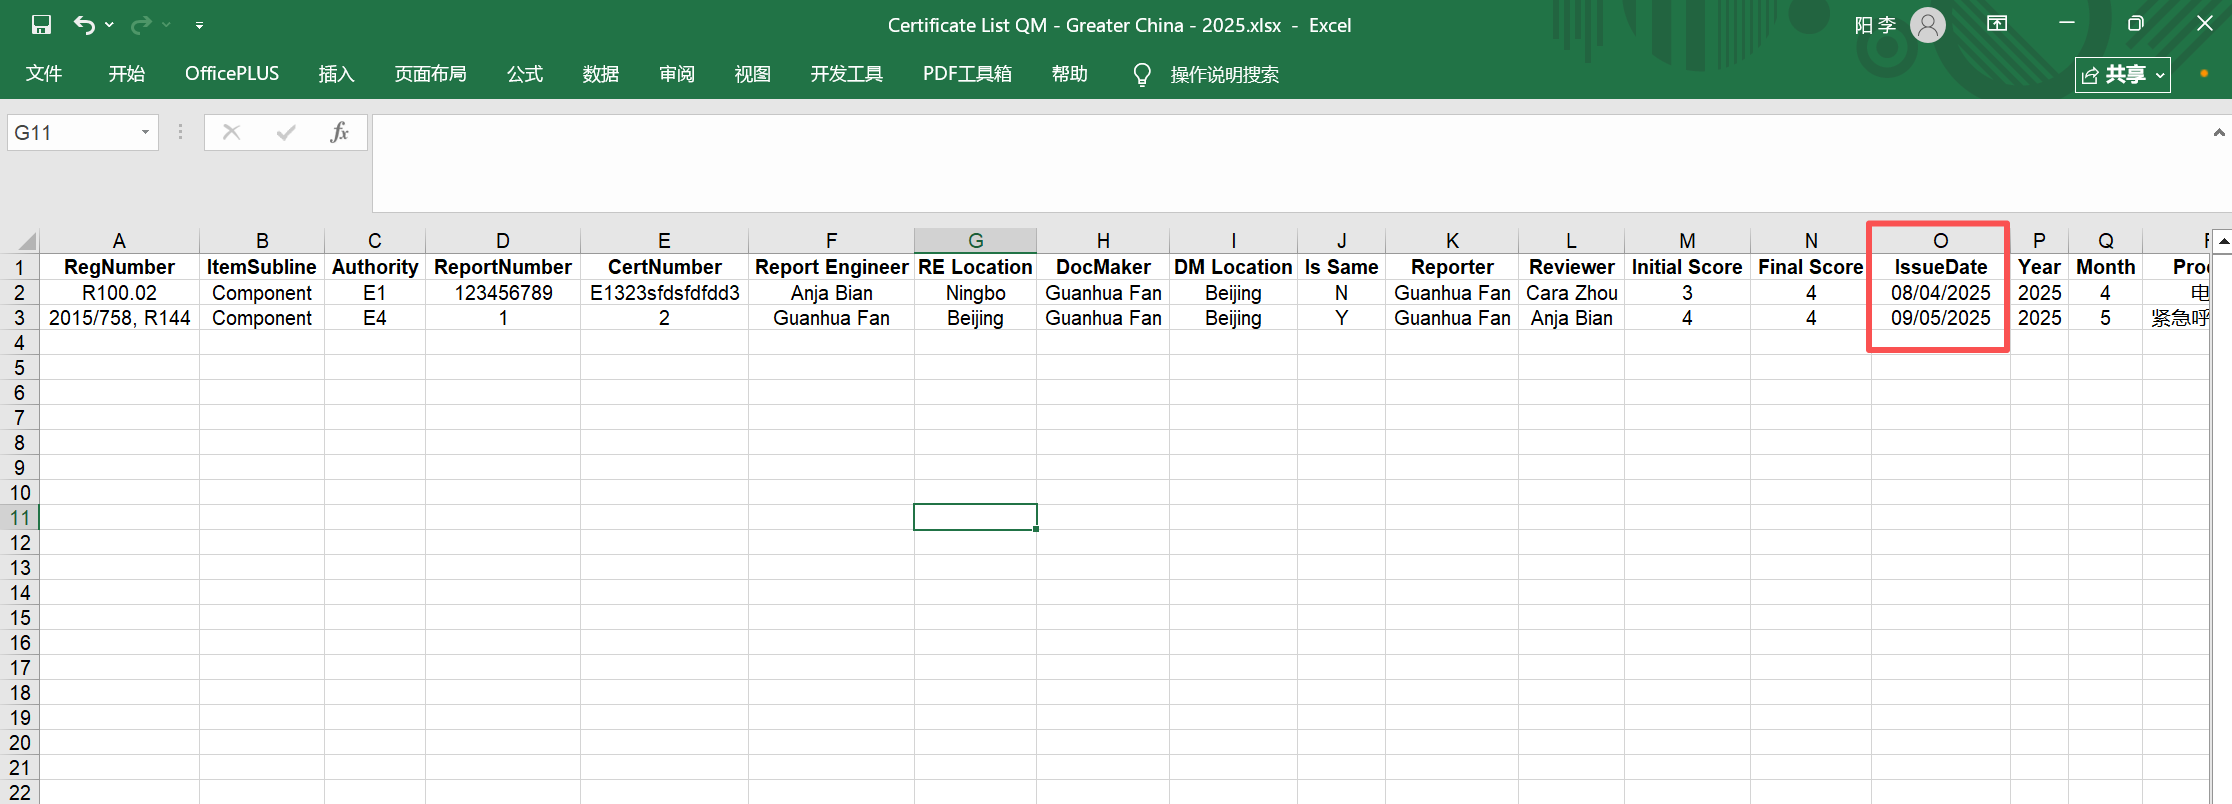Select the IssueDate cell 08/04/2025
Image resolution: width=2232 pixels, height=804 pixels.
(x=1940, y=293)
